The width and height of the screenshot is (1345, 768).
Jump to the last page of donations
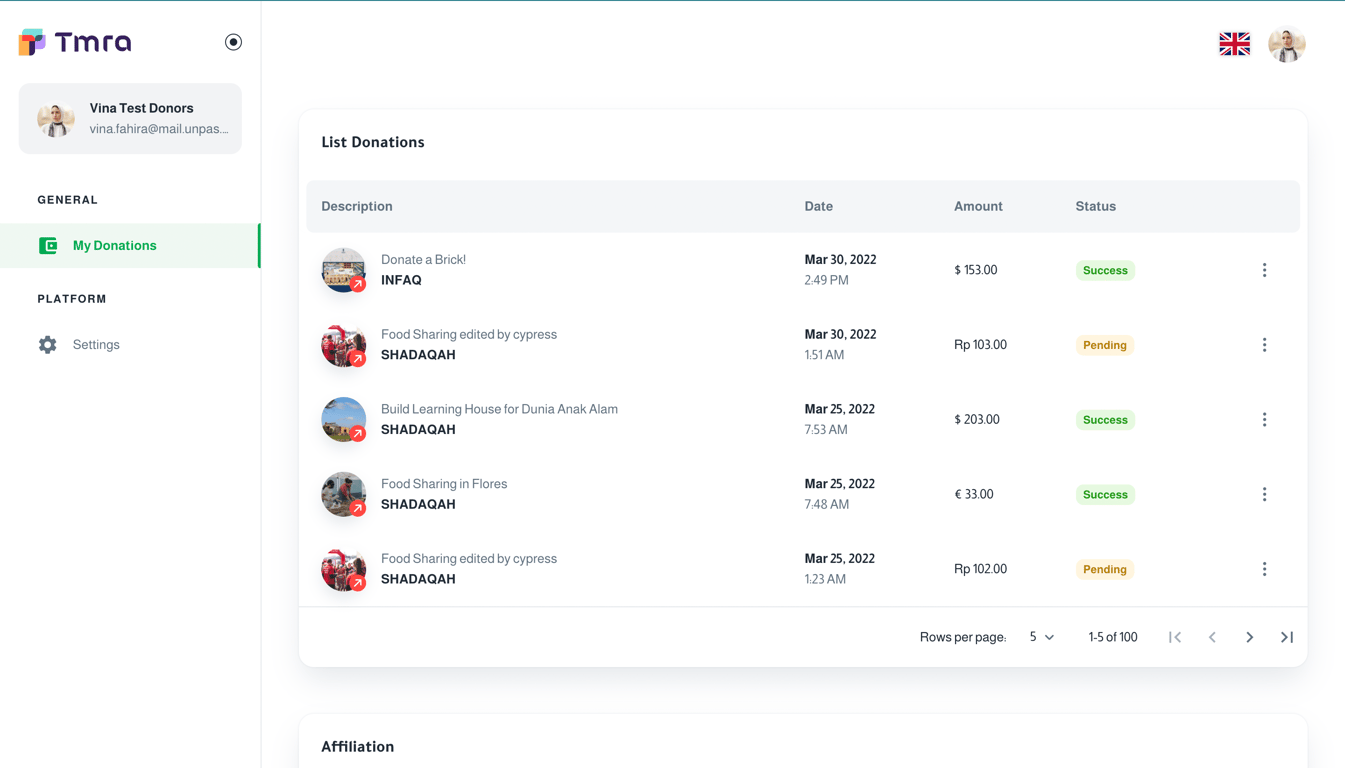1287,637
